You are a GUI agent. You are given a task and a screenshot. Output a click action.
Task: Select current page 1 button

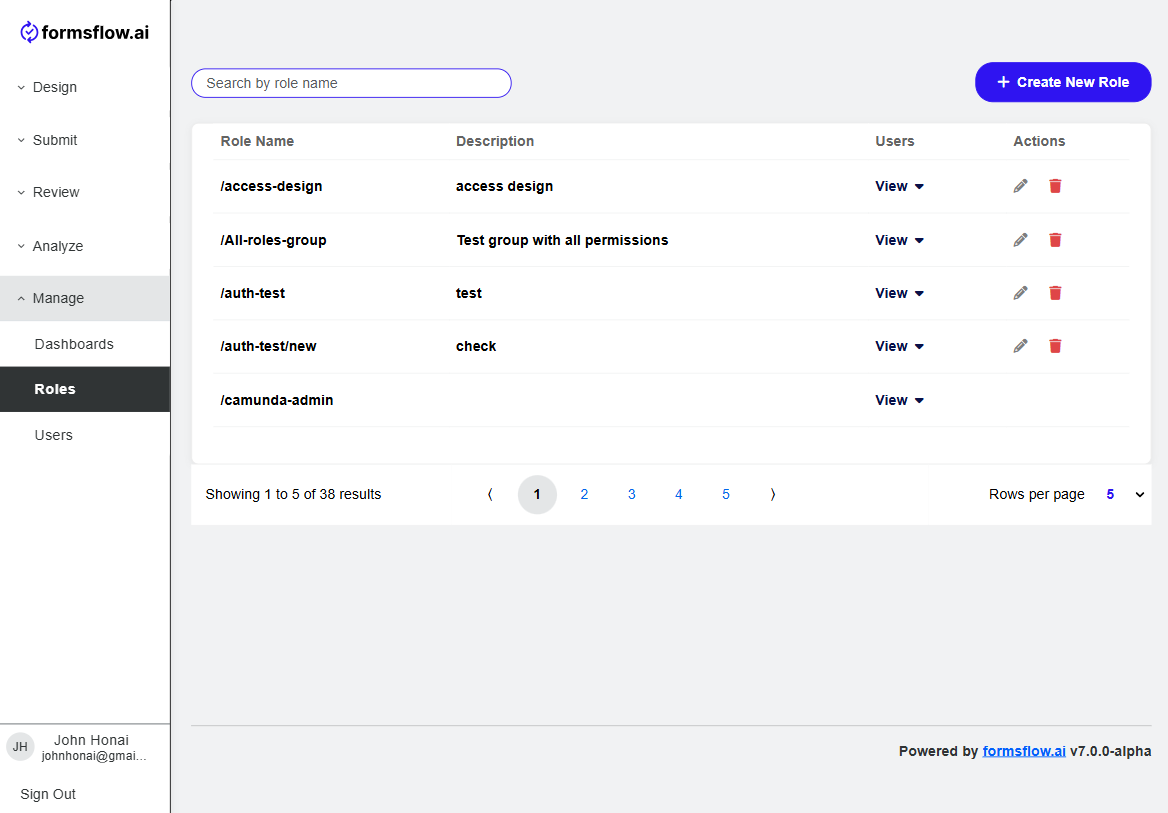(537, 494)
